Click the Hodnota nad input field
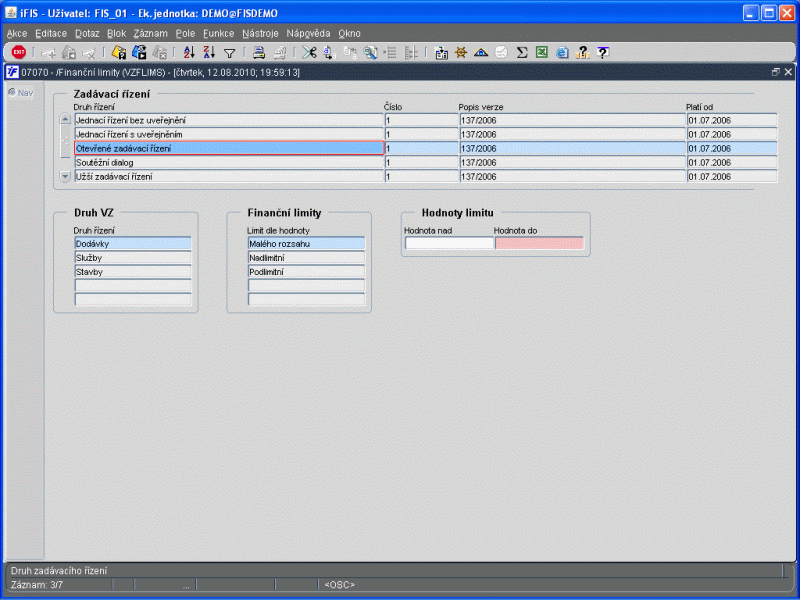 [x=449, y=243]
